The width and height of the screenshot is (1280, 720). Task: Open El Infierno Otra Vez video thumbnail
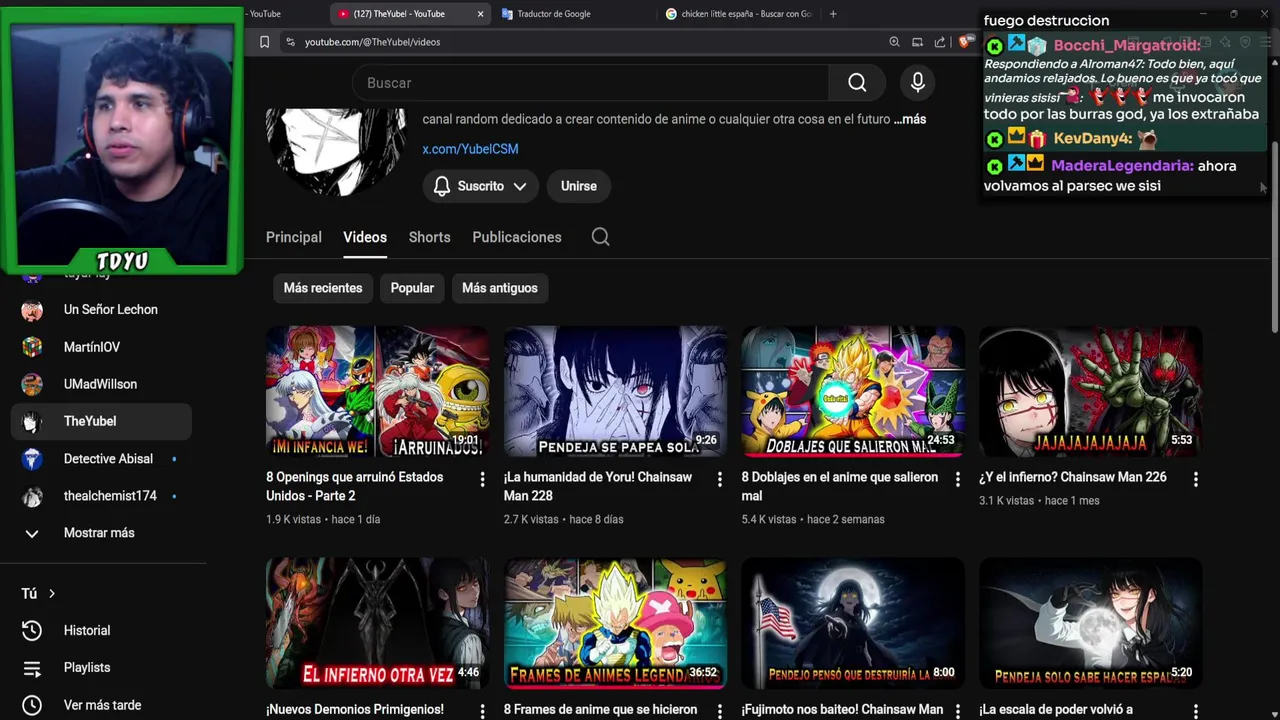pos(377,624)
